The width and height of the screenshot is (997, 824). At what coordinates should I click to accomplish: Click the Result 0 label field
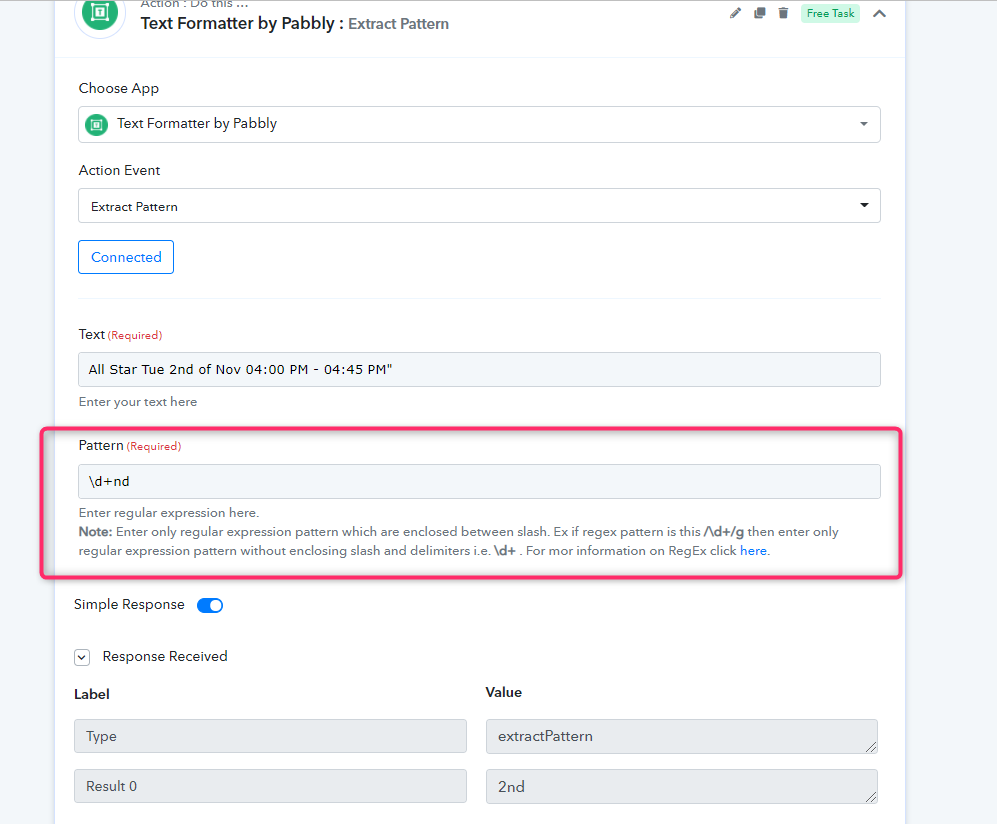tap(270, 786)
